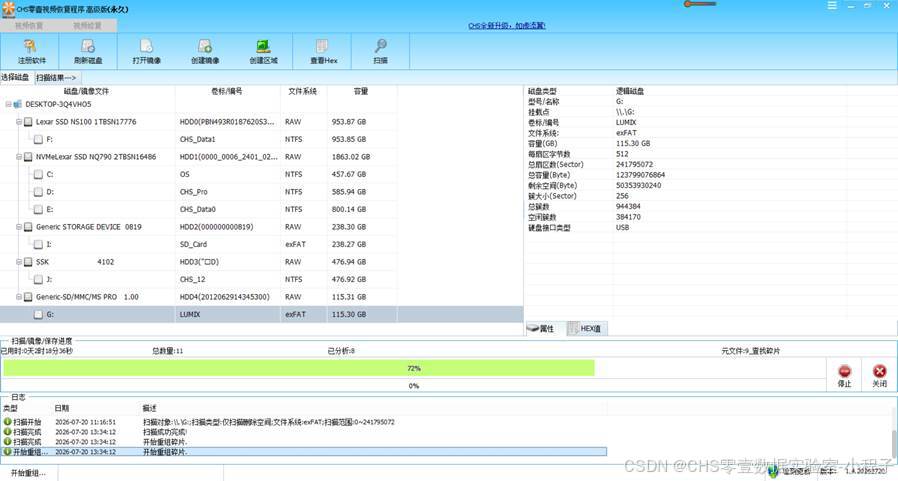898x481 pixels.
Task: Click the 打开镜像 open image icon
Action: pyautogui.click(x=147, y=46)
